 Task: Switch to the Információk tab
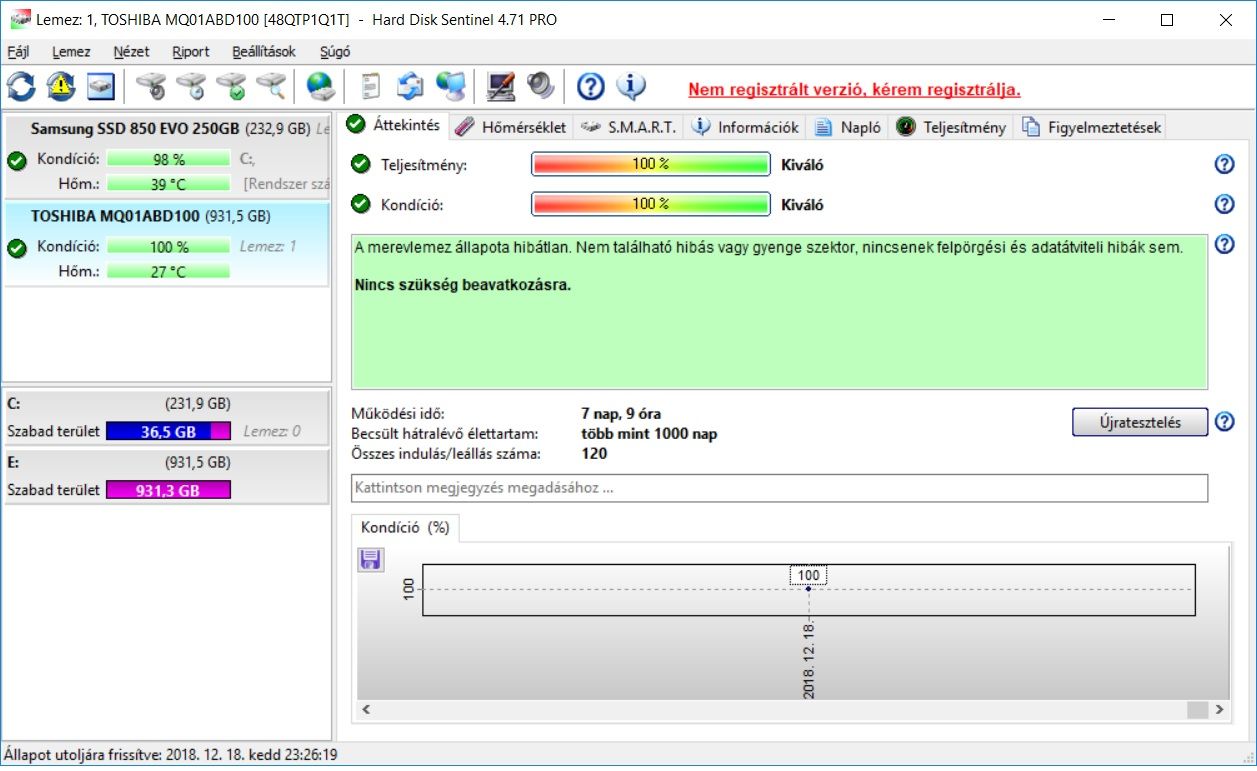point(746,127)
